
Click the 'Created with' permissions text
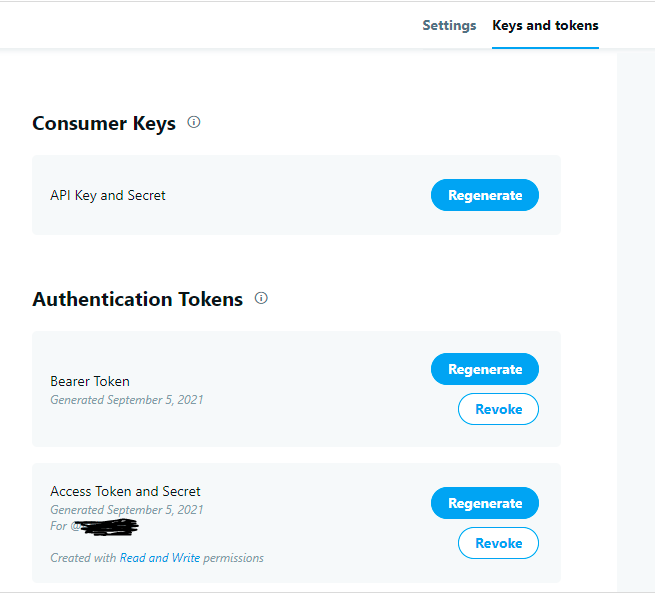(x=84, y=558)
